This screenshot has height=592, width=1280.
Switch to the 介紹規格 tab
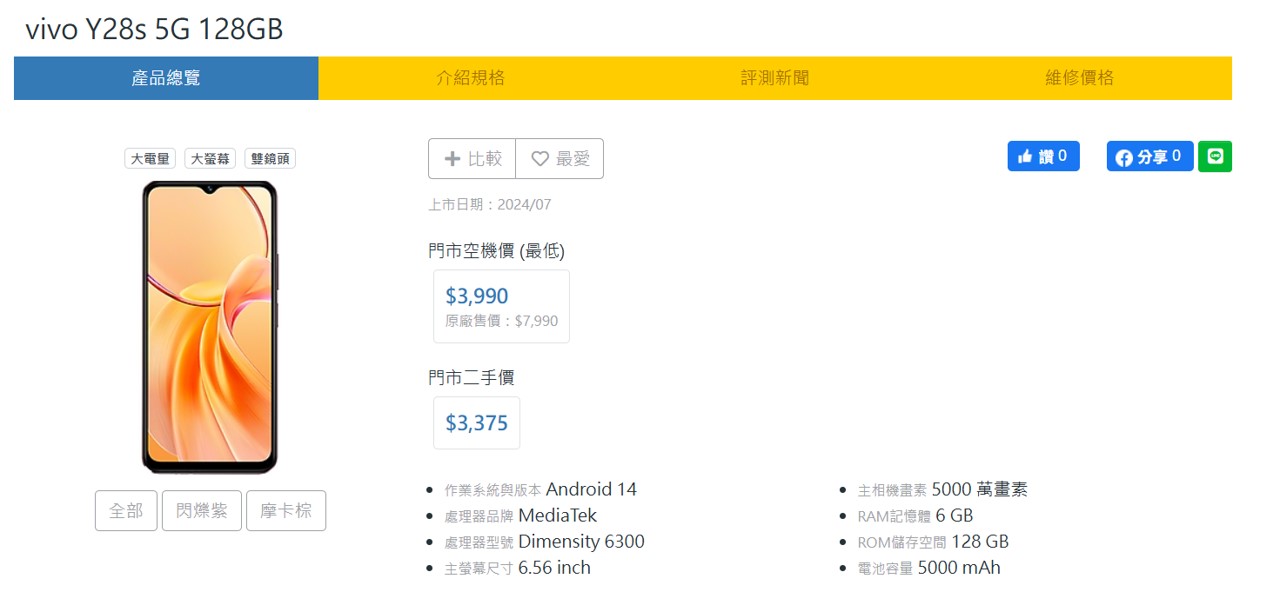471,78
